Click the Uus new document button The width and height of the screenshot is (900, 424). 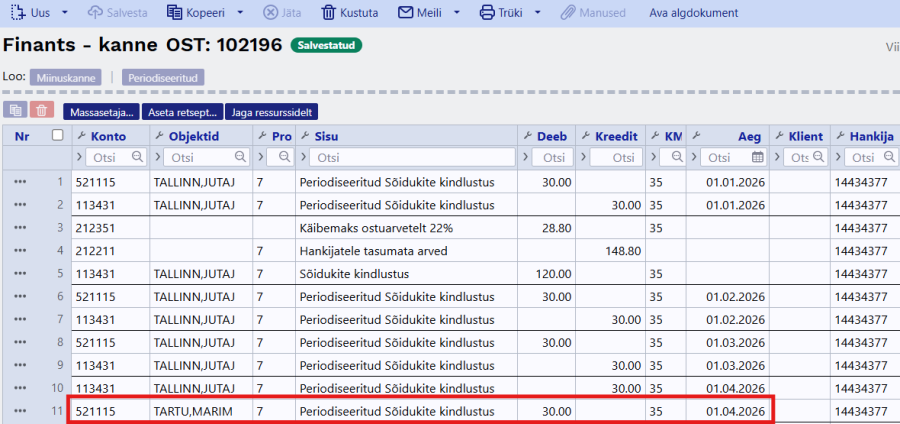[x=30, y=13]
